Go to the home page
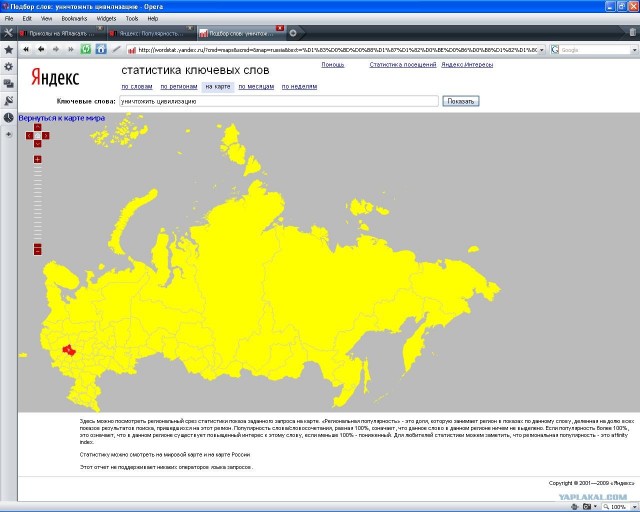The image size is (640, 512). point(101,49)
